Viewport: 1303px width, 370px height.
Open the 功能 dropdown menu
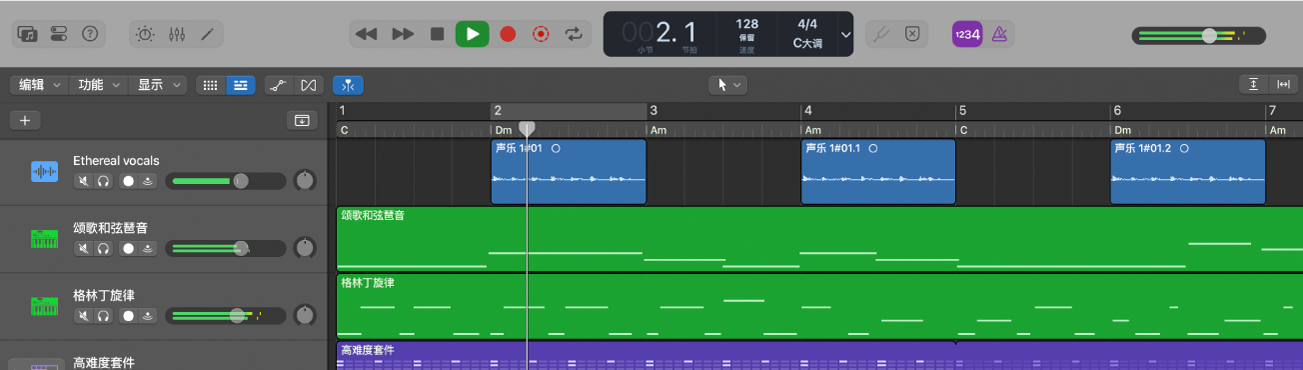click(x=99, y=85)
